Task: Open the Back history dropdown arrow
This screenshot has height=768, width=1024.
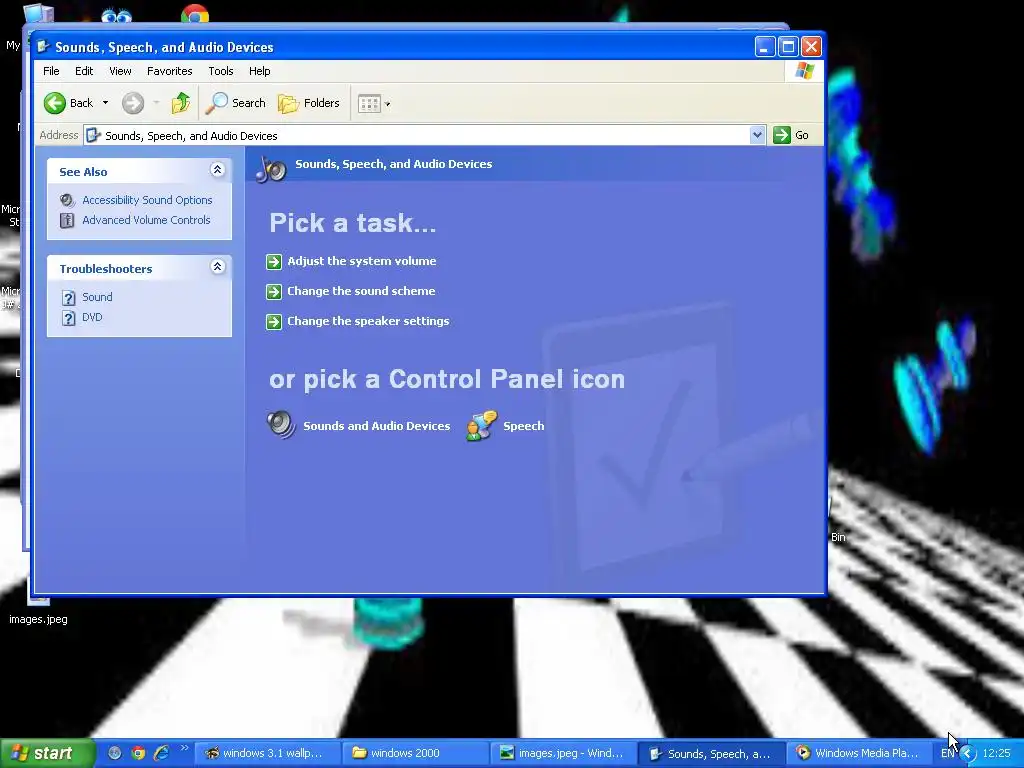Action: 105,103
